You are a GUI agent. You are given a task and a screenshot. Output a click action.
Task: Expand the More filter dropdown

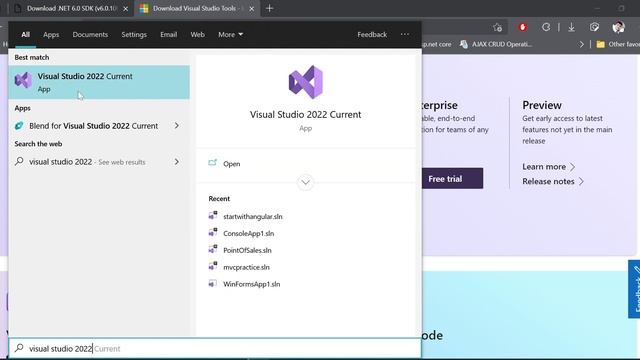click(231, 35)
